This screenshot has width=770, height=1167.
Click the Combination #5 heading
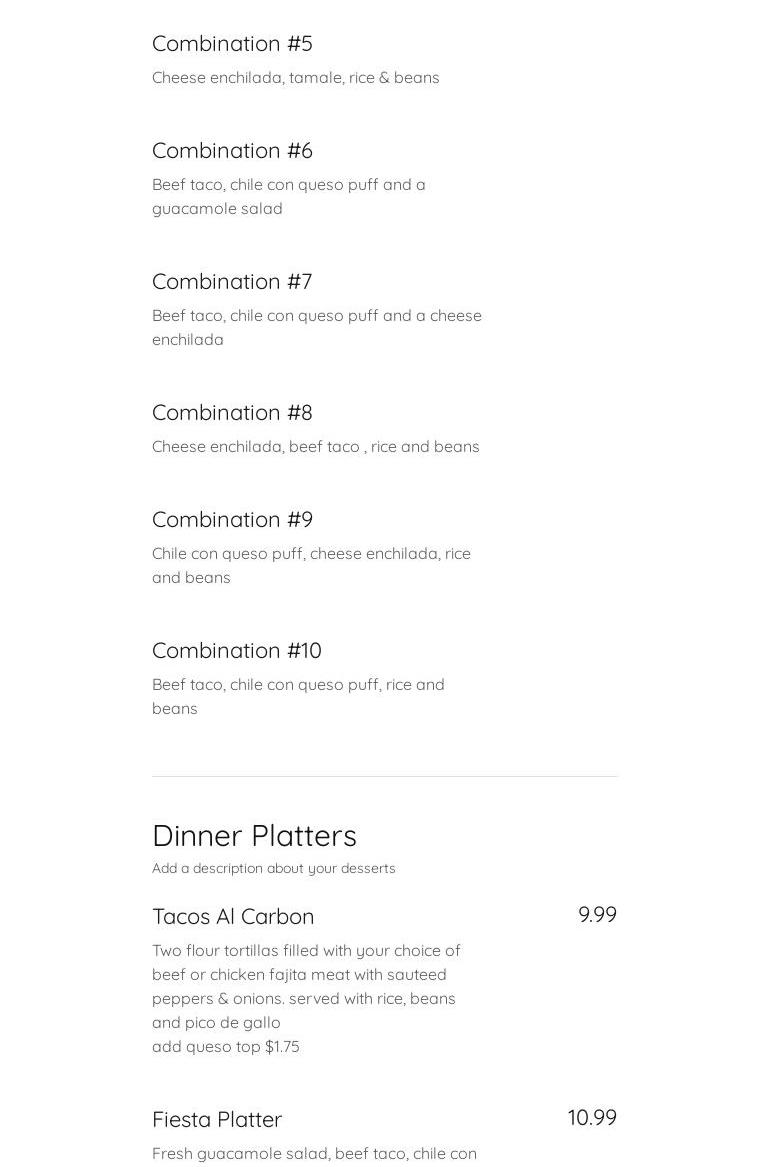[232, 44]
